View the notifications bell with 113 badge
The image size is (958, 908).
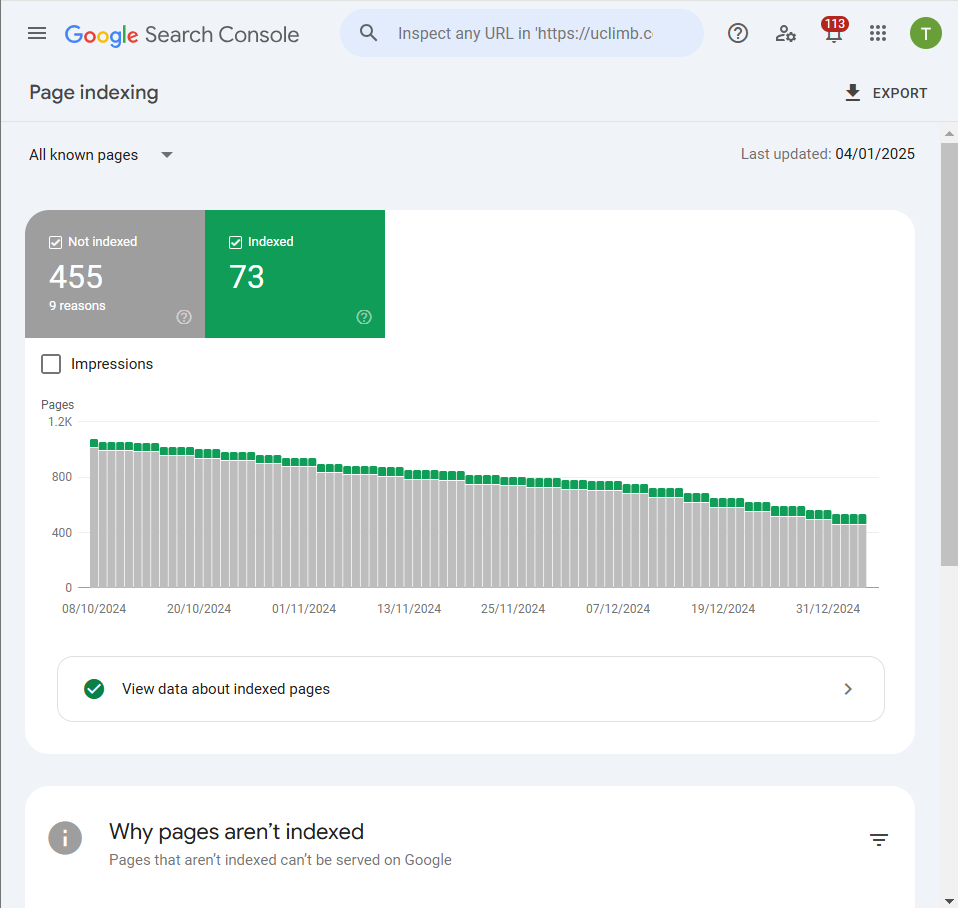click(833, 33)
